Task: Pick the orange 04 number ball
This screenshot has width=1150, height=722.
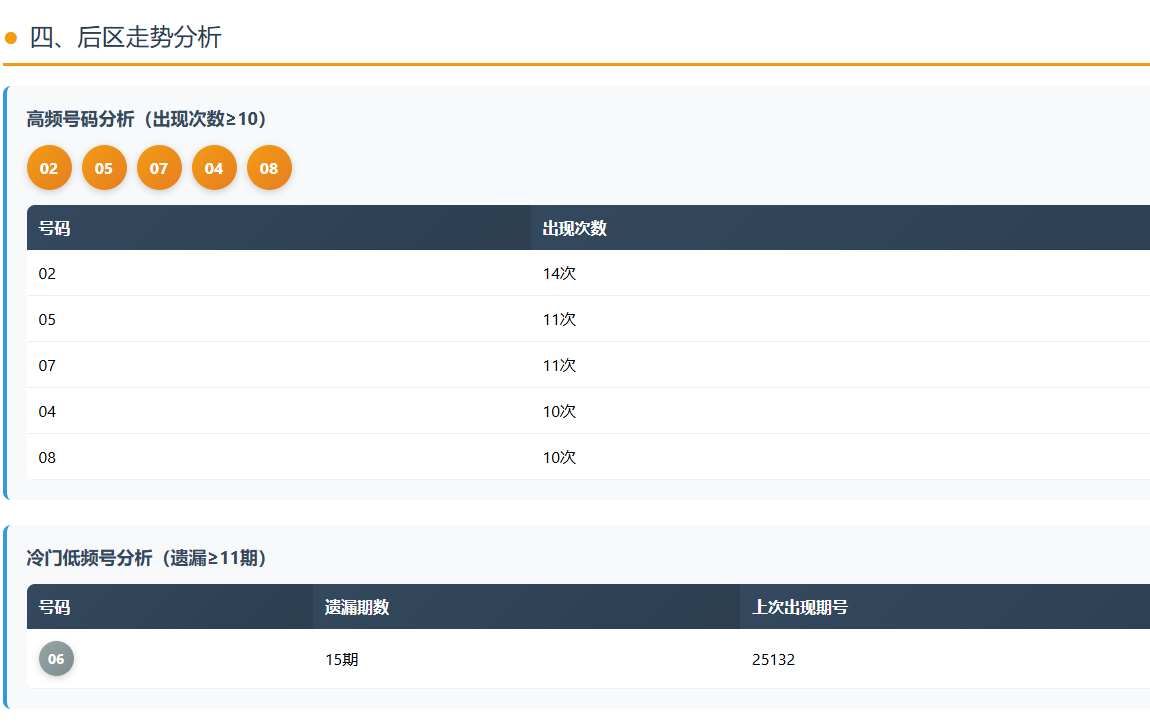Action: point(214,168)
